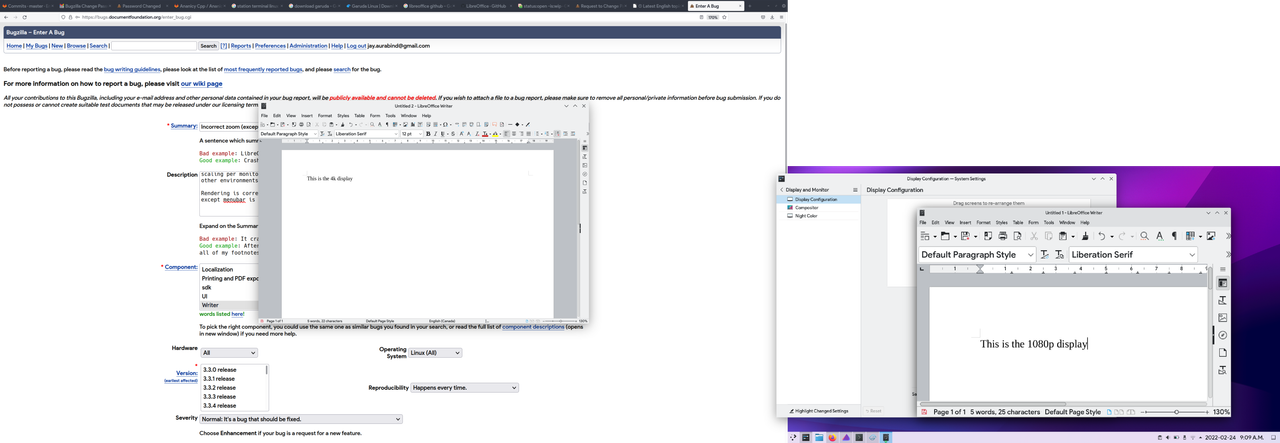The height and width of the screenshot is (443, 1280).
Task: Open the Tools menu in Untitled 1 Writer
Action: (x=1049, y=222)
